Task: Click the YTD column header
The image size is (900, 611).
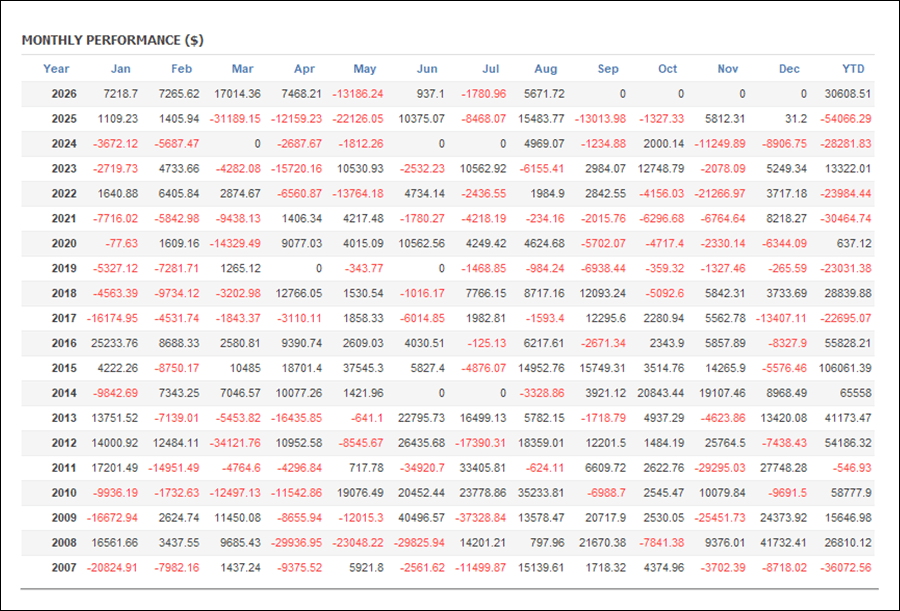Action: (x=853, y=69)
